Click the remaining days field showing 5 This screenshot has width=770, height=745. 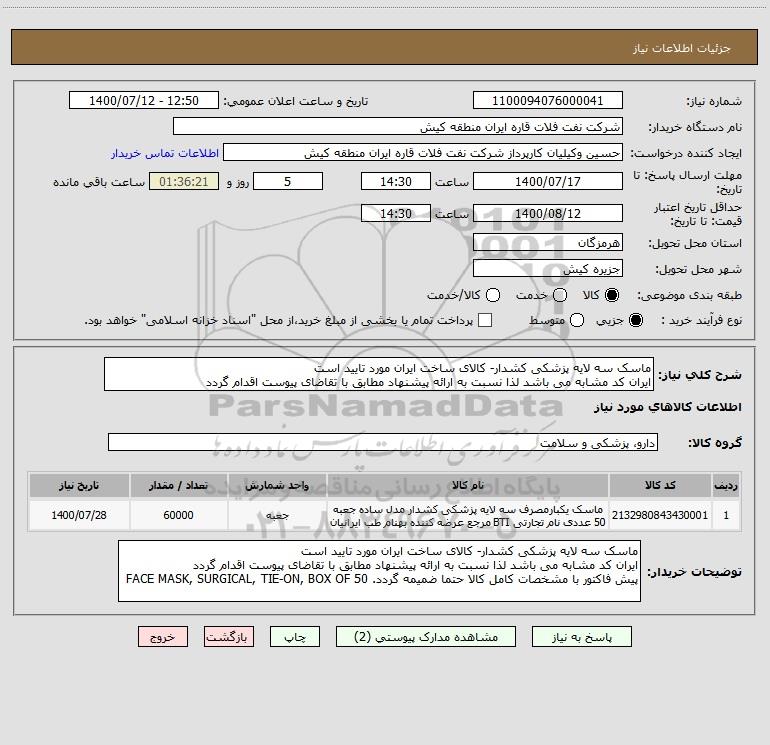pyautogui.click(x=288, y=181)
